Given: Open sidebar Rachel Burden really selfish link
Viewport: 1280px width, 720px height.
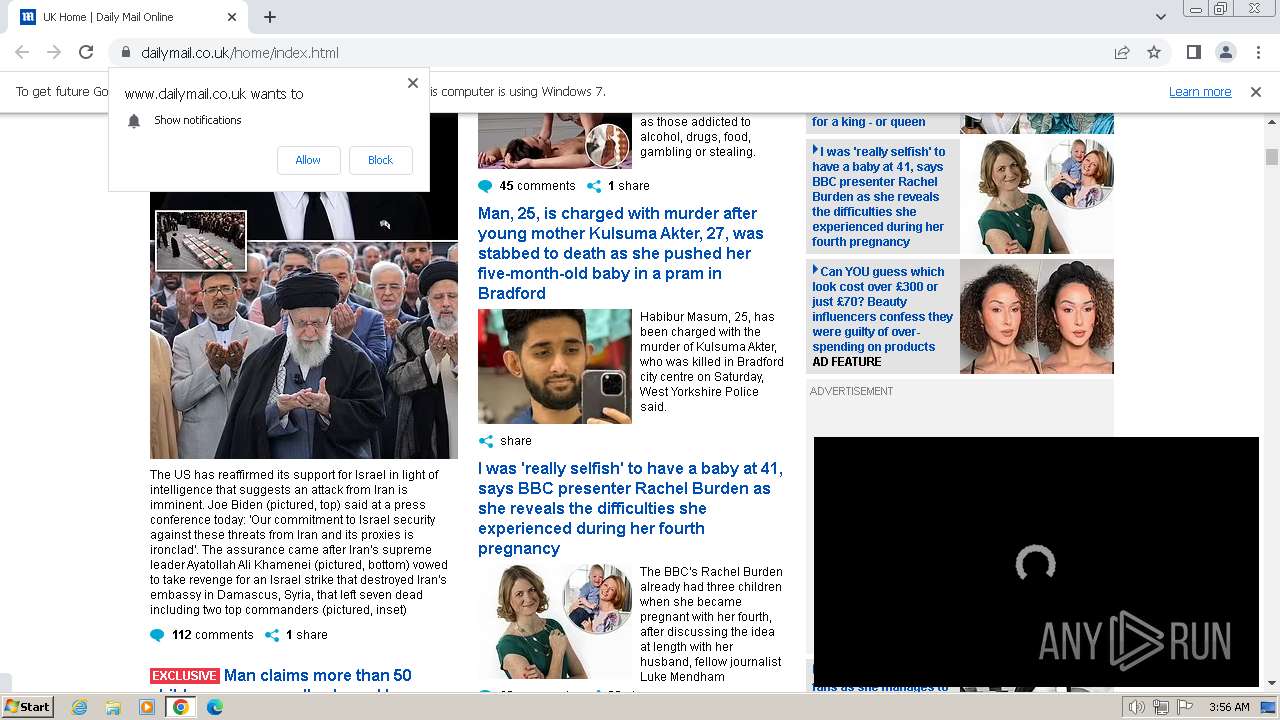Looking at the screenshot, I should [x=880, y=196].
